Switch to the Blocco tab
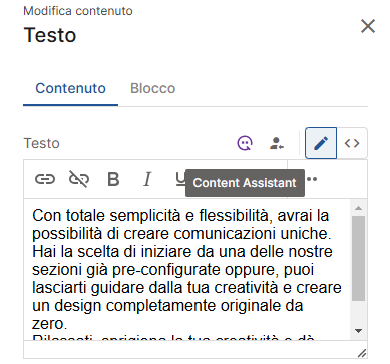The image size is (390, 364). [x=152, y=89]
